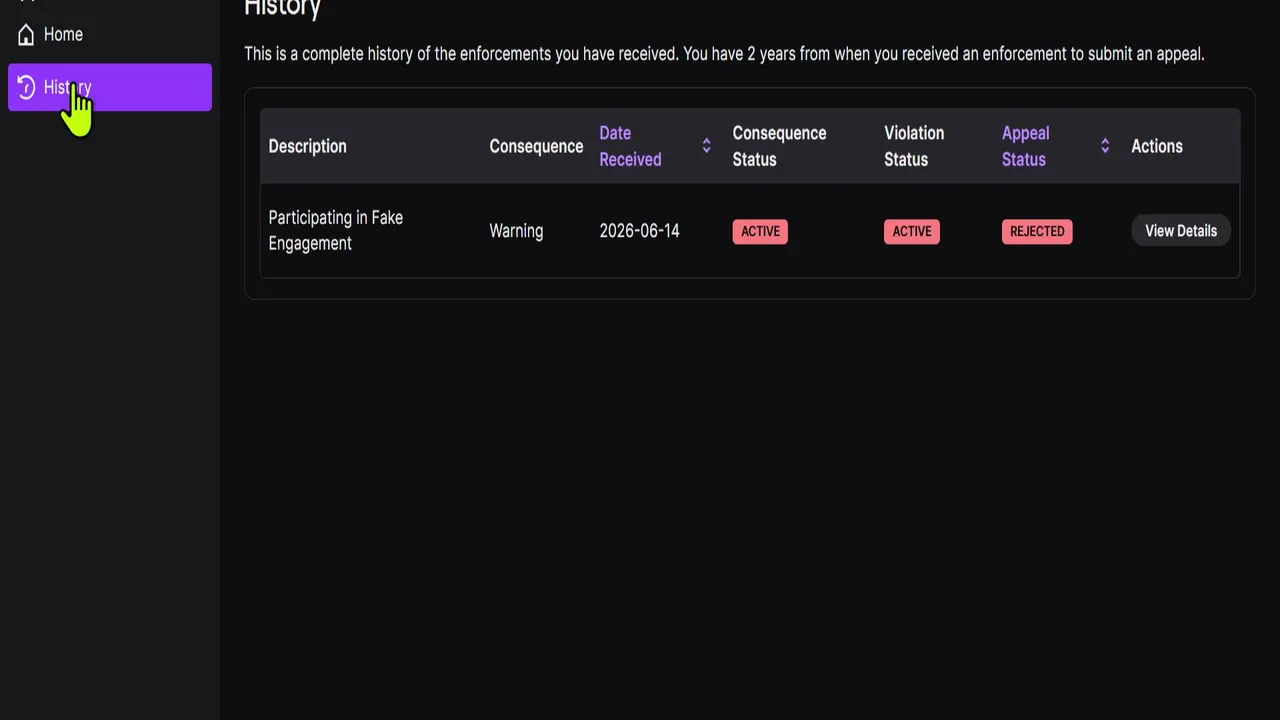The height and width of the screenshot is (720, 1280).
Task: Select 'Participating in Fake Engagement' description
Action: [x=336, y=231]
